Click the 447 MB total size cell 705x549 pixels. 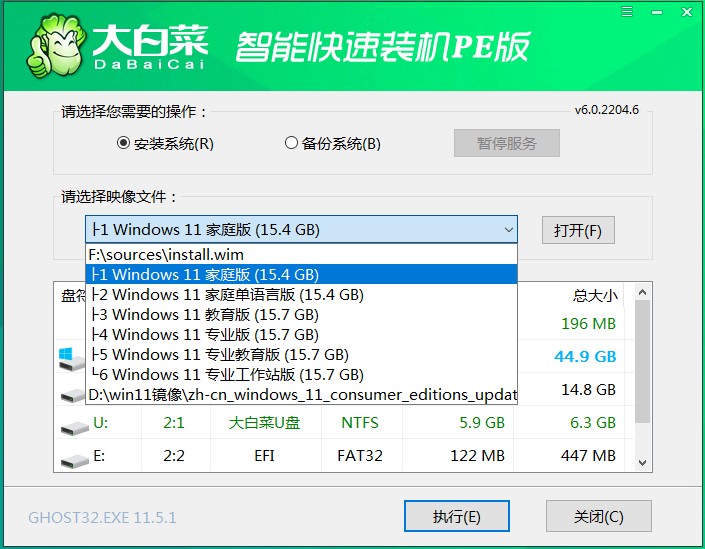pos(588,456)
